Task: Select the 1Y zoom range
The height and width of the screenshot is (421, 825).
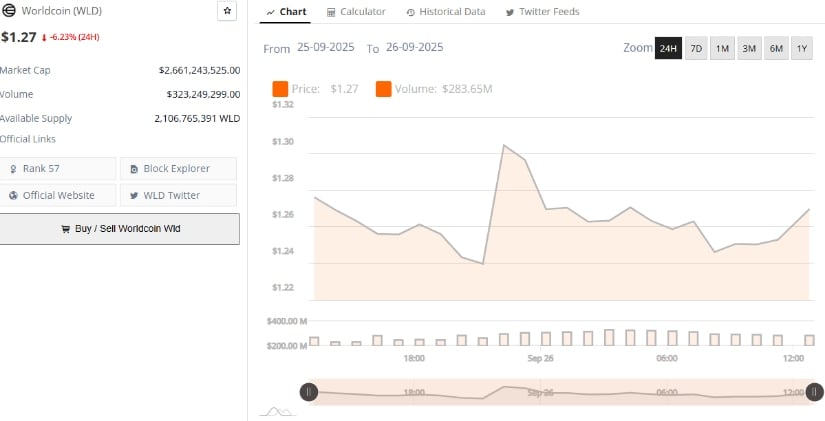Action: click(801, 48)
